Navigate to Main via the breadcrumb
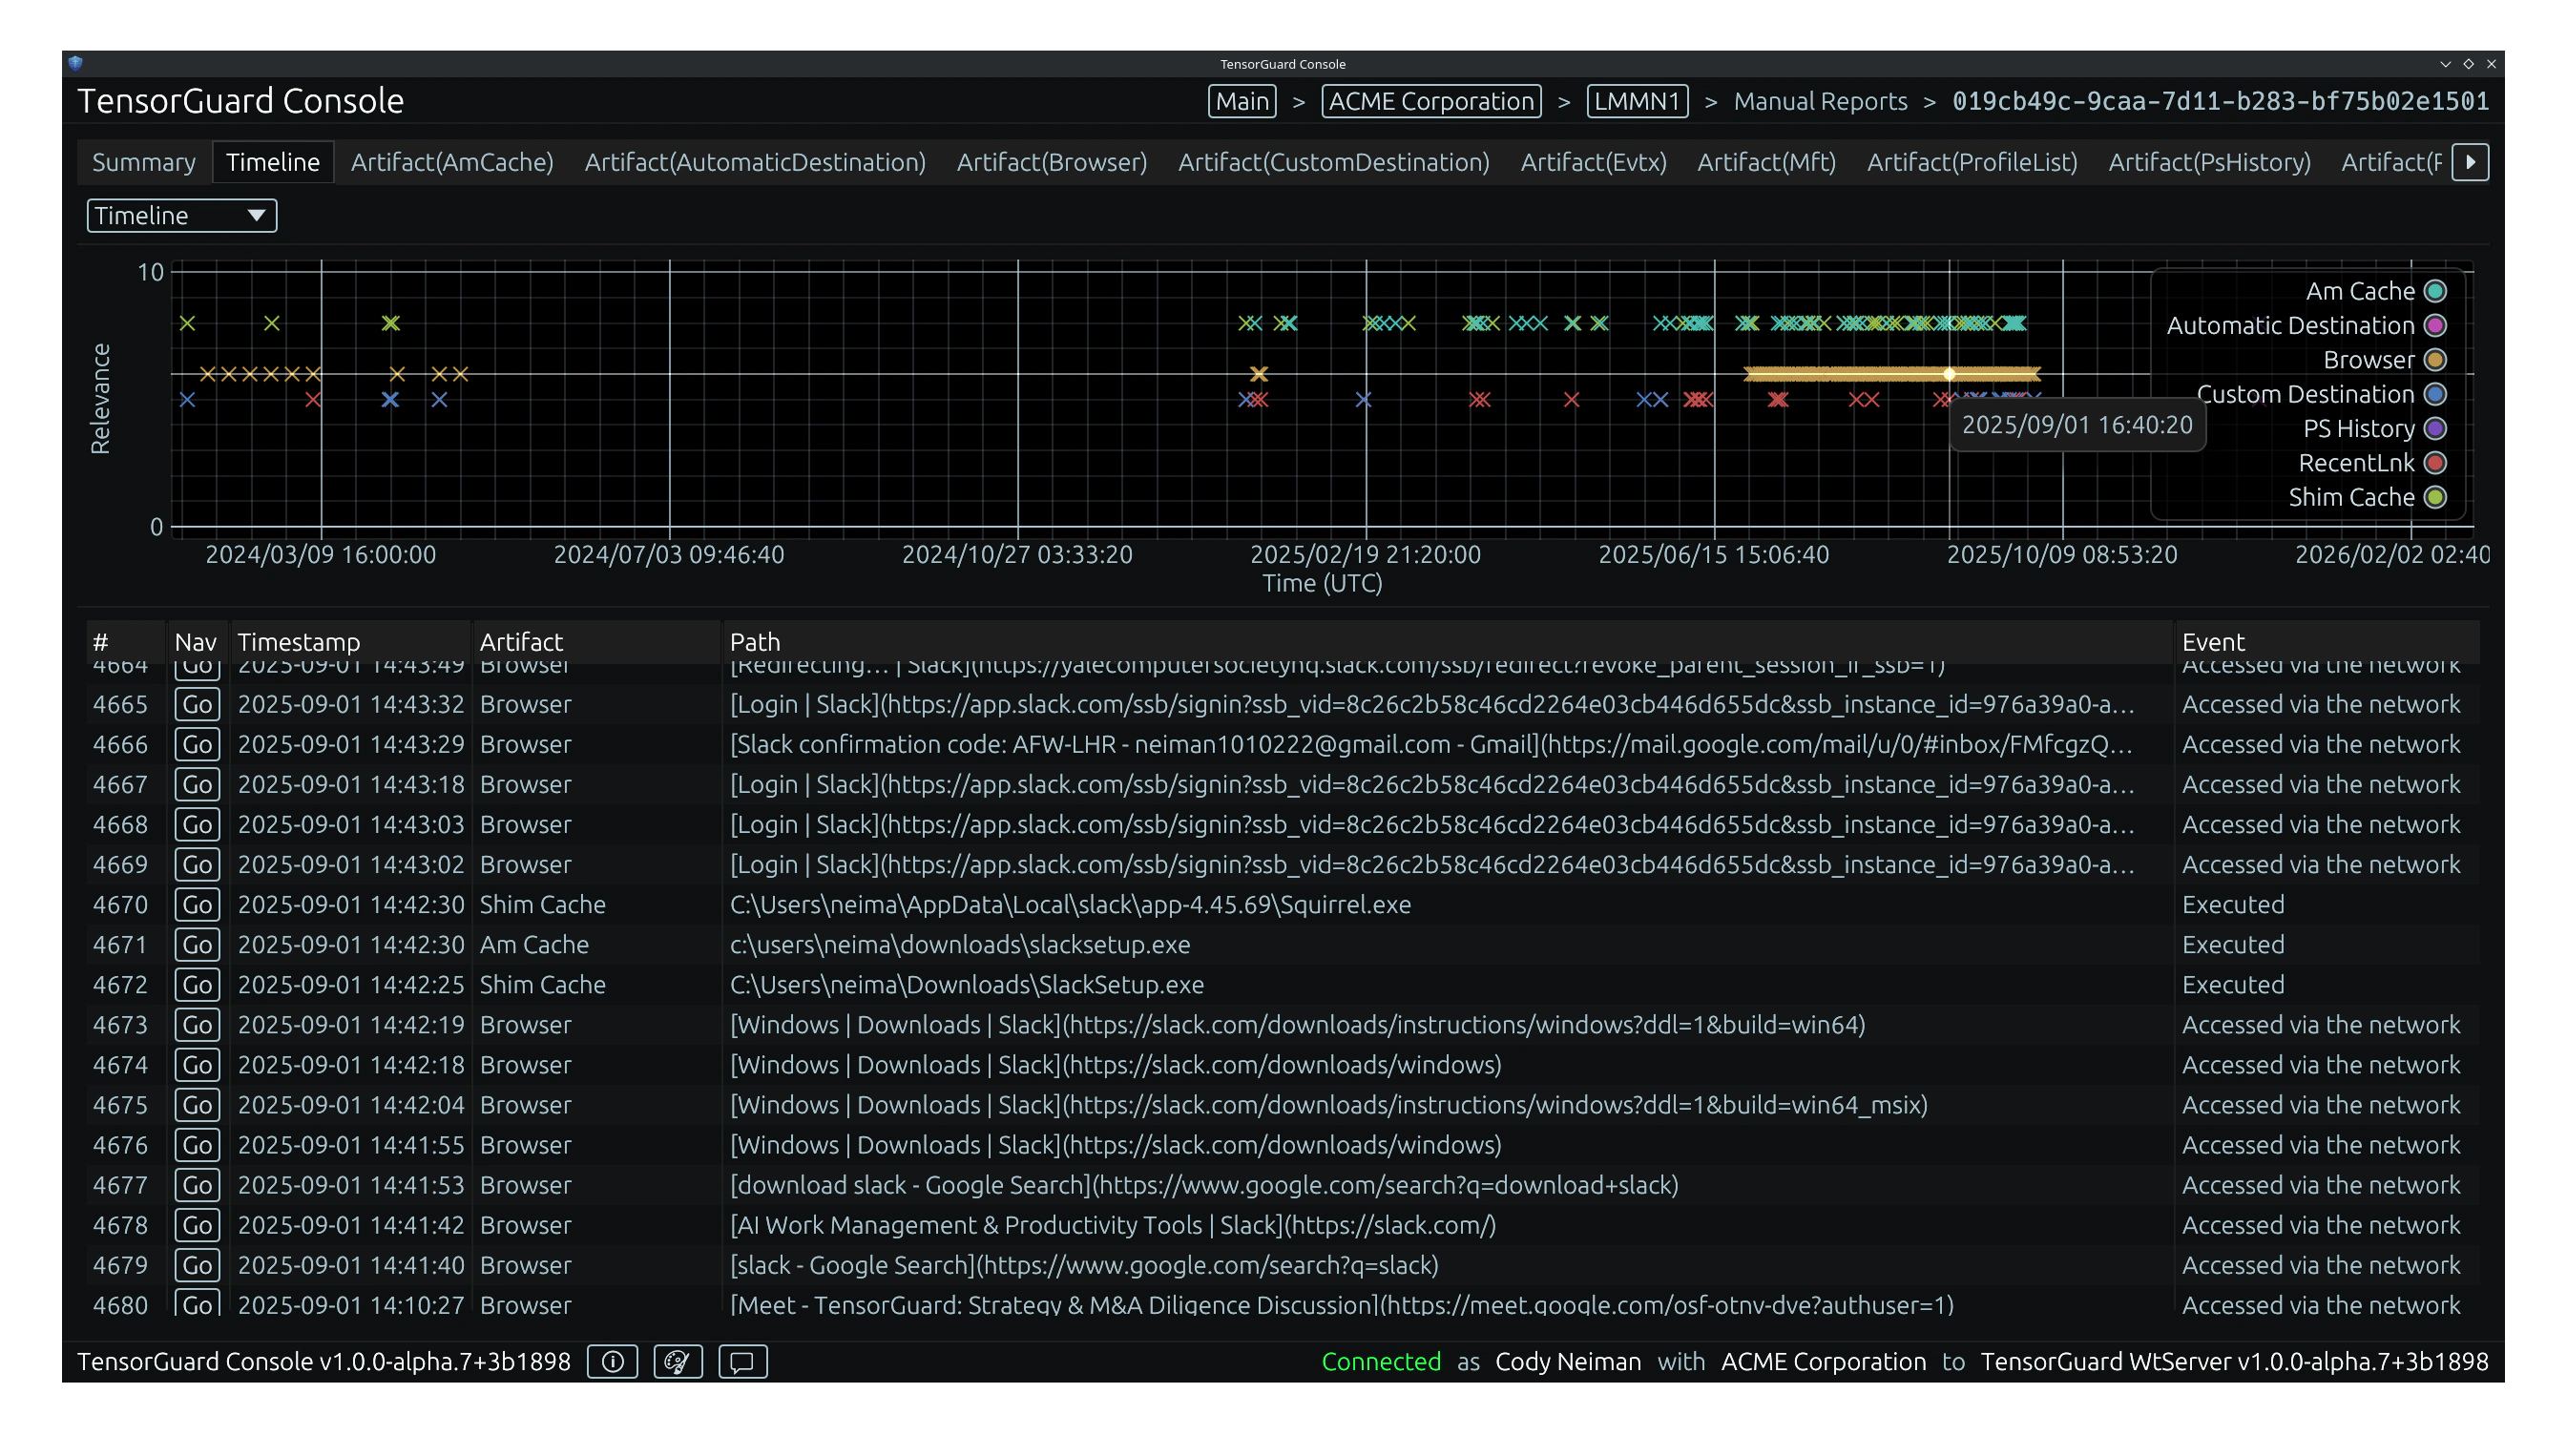This screenshot has height=1456, width=2567. coord(1241,100)
